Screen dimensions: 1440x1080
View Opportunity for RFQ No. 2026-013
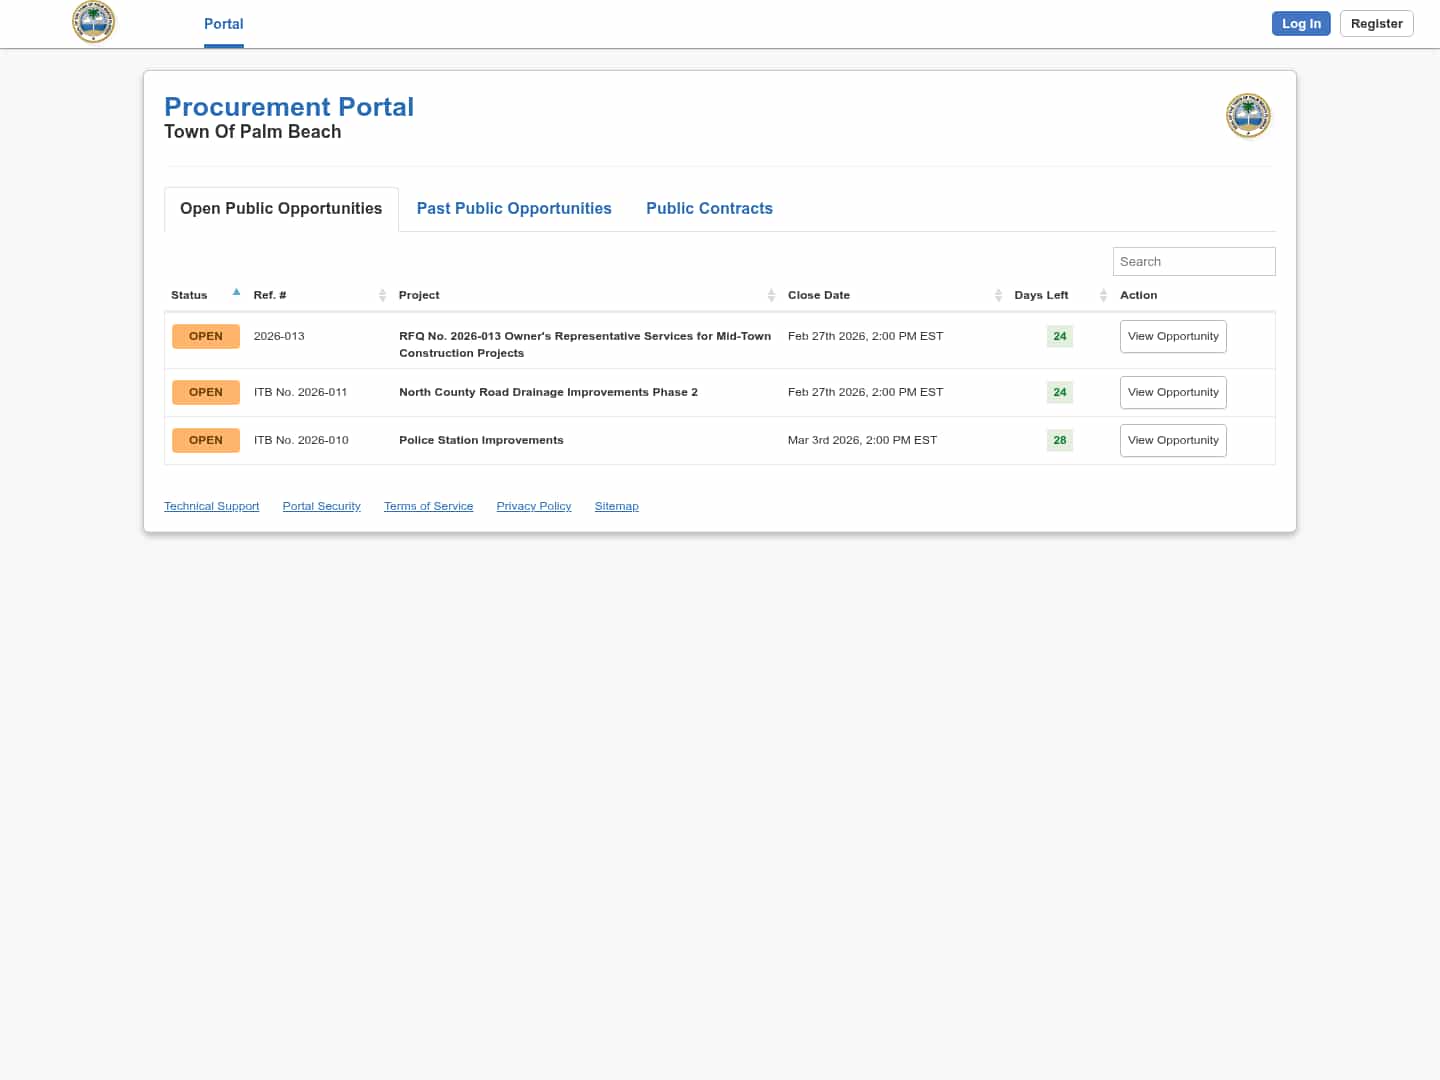tap(1173, 336)
